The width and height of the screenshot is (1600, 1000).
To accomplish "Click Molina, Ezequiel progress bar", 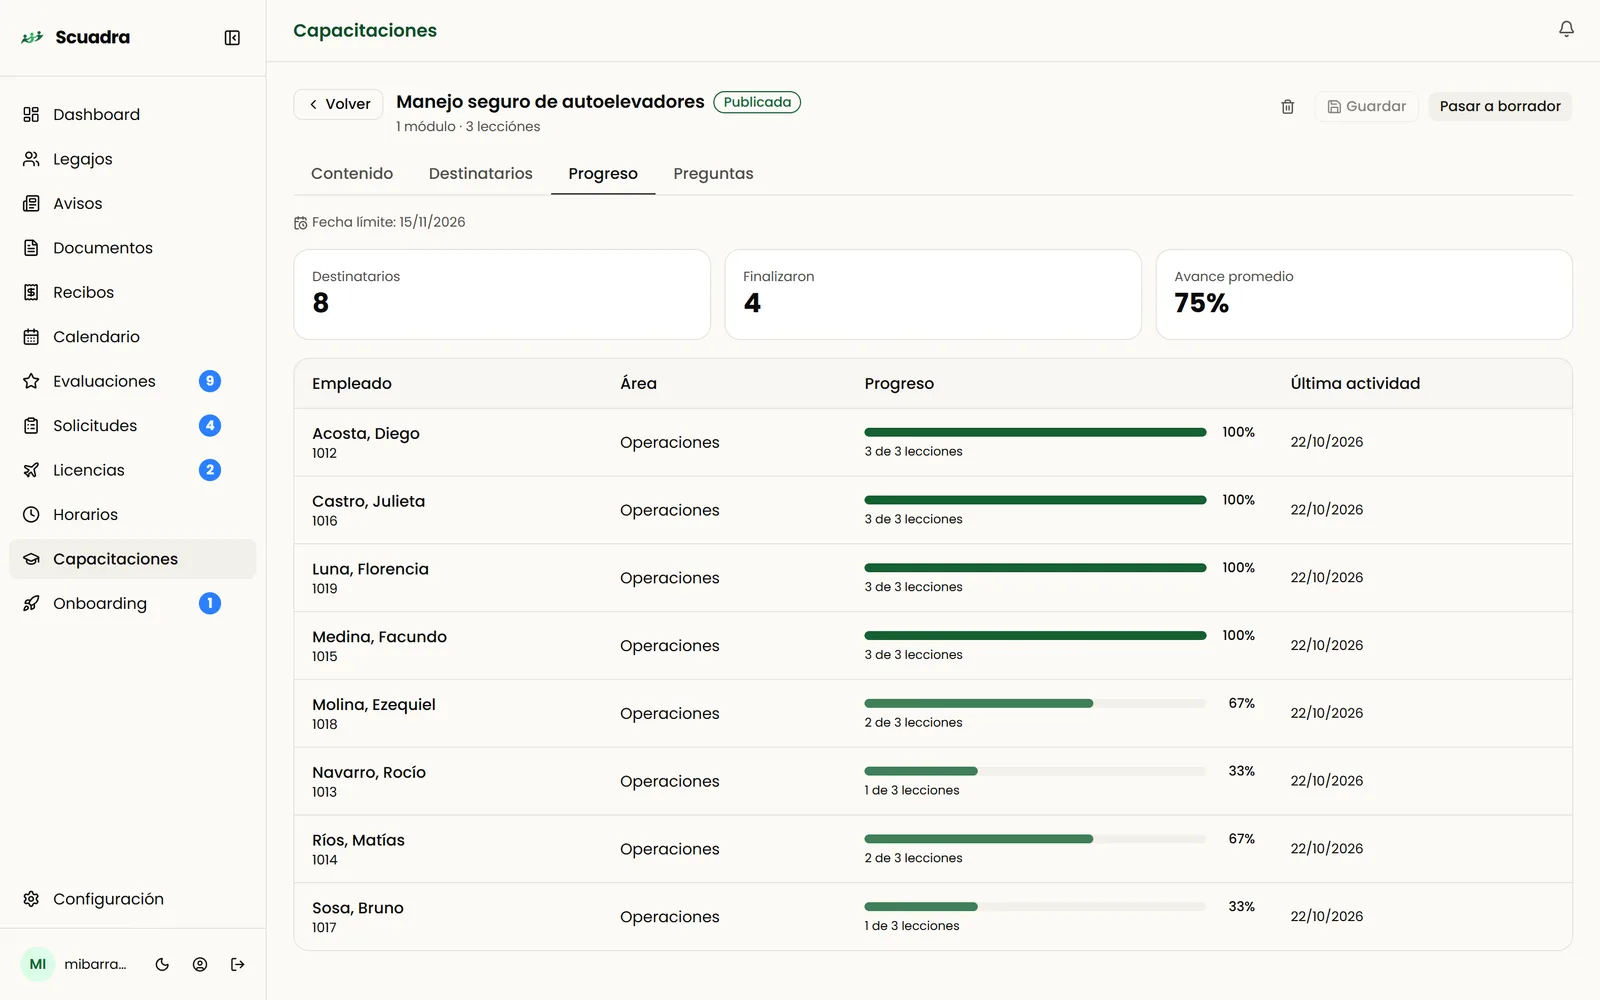I will [1035, 704].
